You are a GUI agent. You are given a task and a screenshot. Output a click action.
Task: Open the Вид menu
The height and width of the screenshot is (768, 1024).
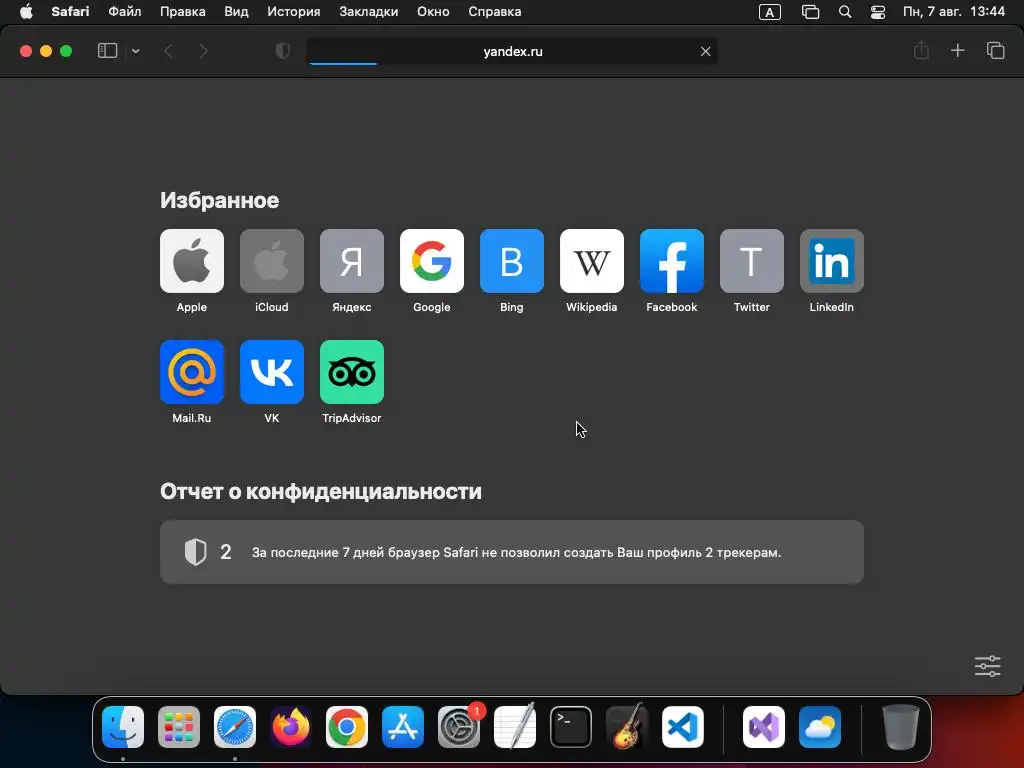236,12
